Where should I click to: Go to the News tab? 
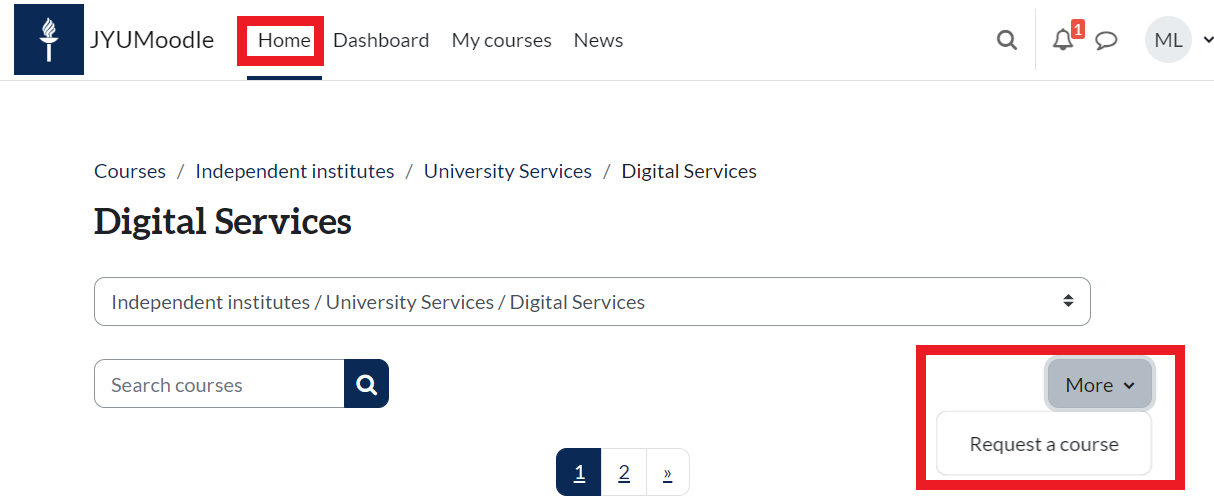click(598, 41)
